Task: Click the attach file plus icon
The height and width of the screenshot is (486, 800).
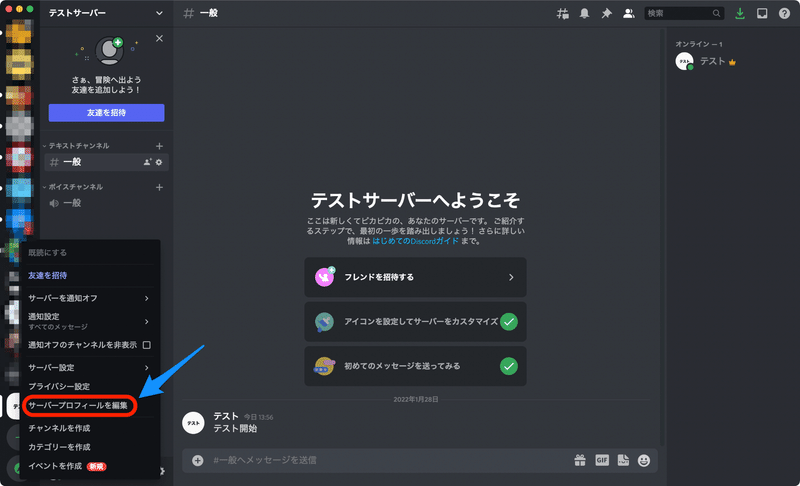Action: click(197, 461)
